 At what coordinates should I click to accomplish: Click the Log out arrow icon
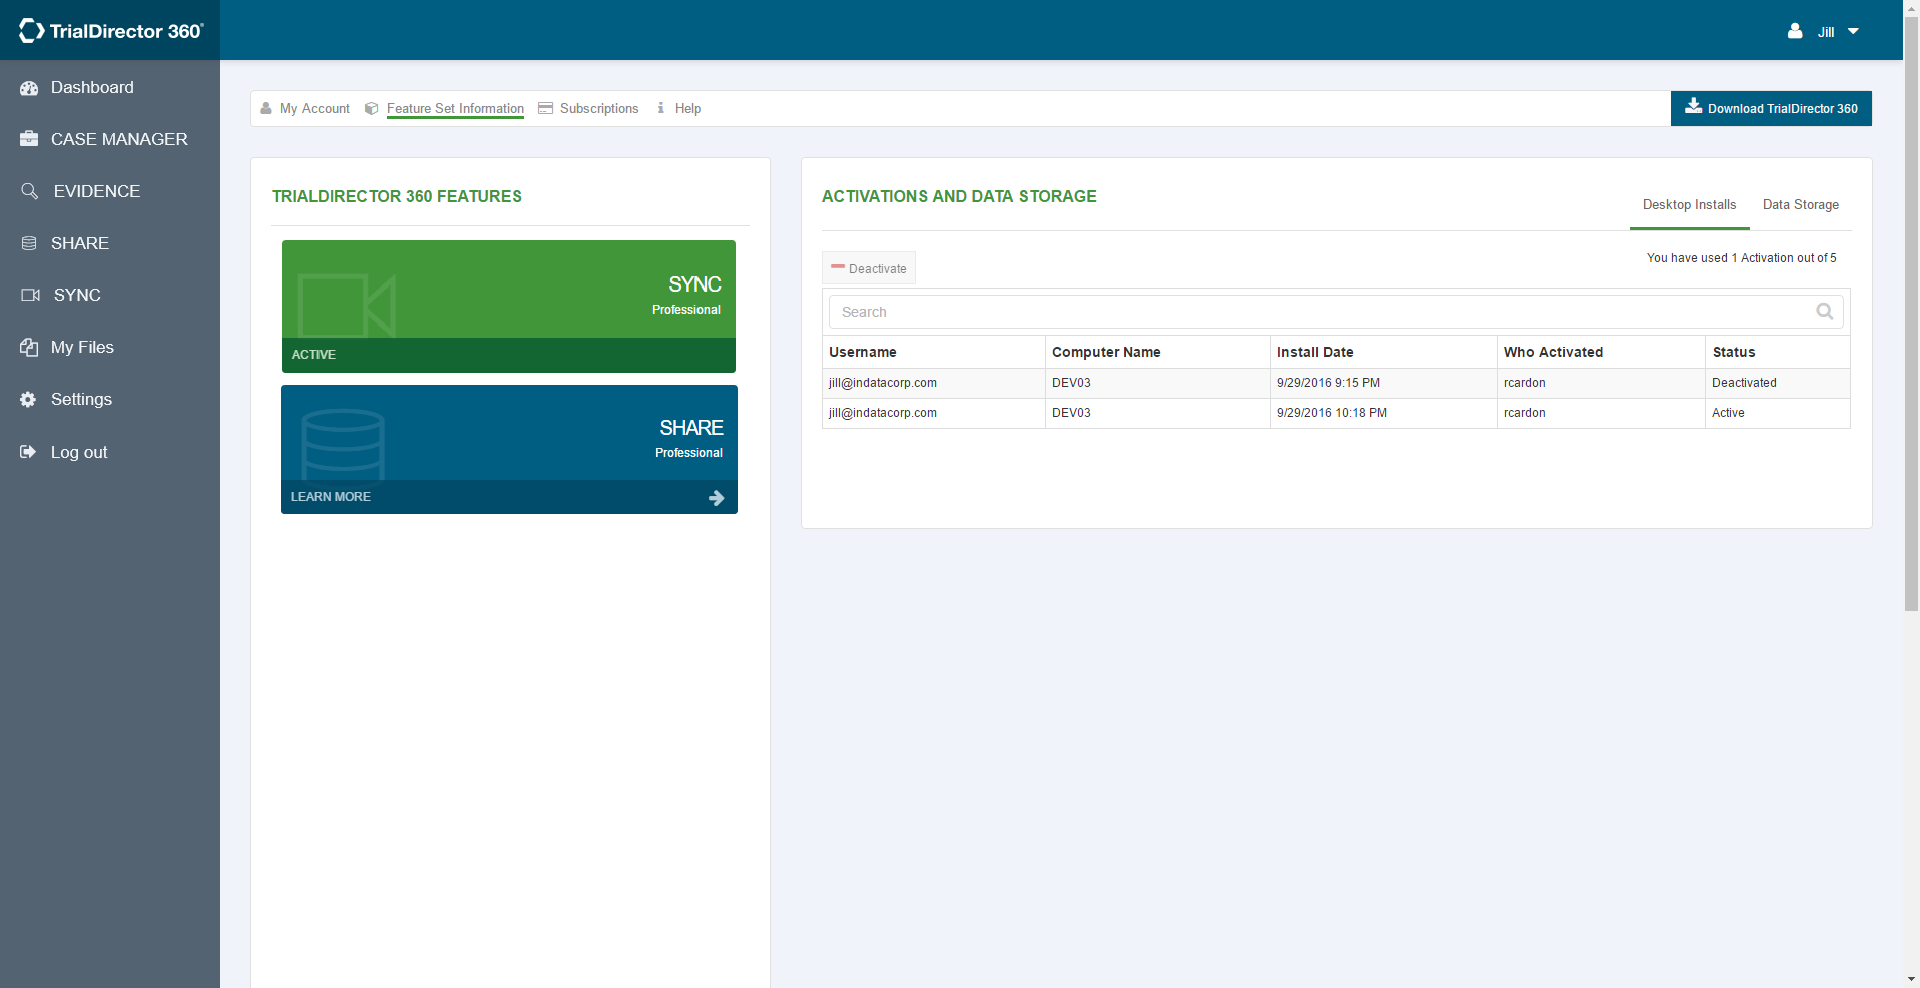click(x=28, y=452)
